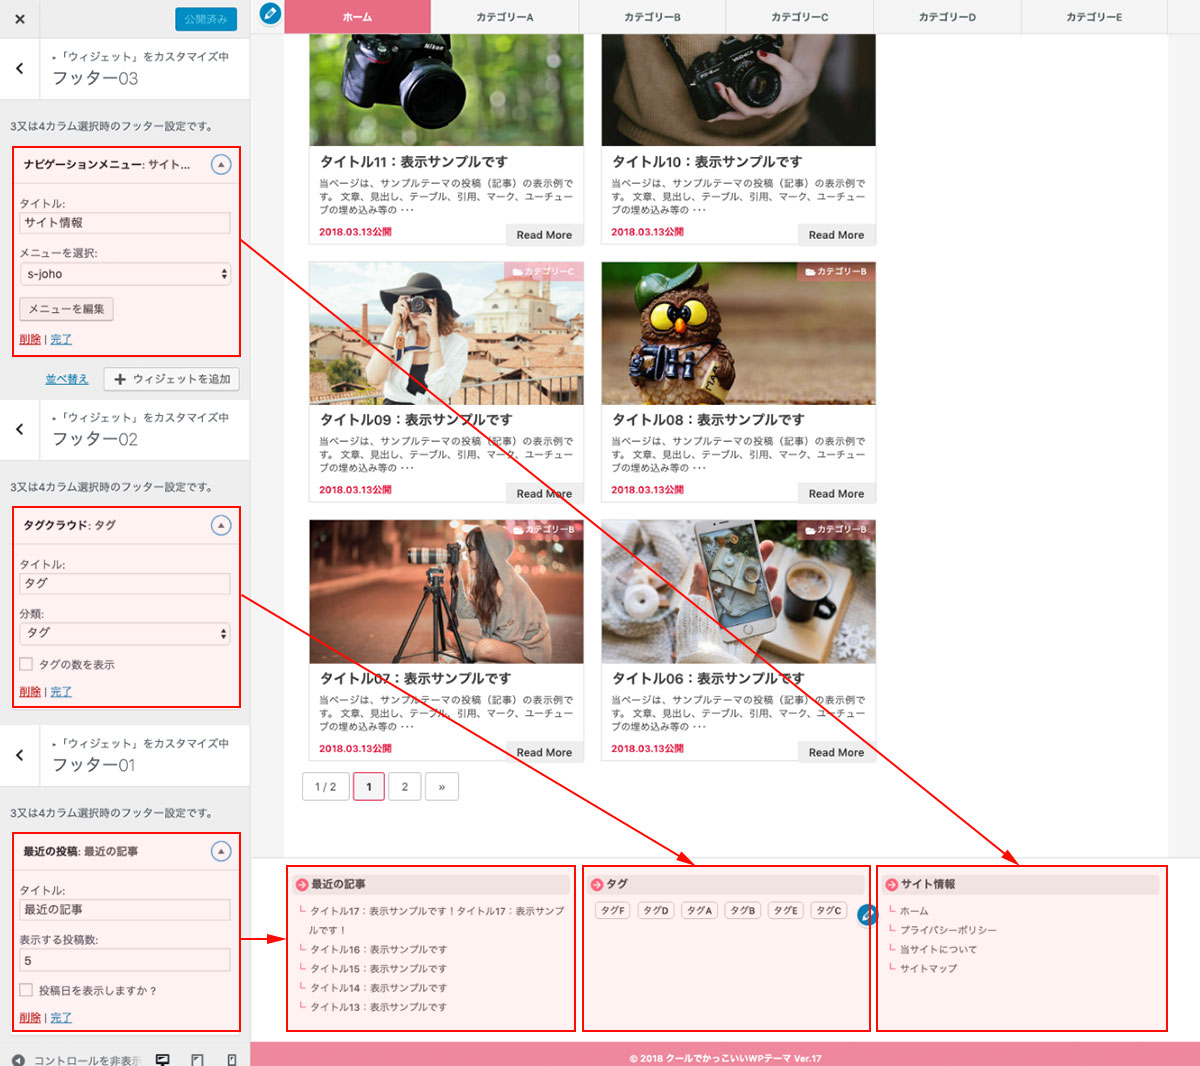1200x1066 pixels.
Task: Select the カテゴリーA navigation tab
Action: 505,17
